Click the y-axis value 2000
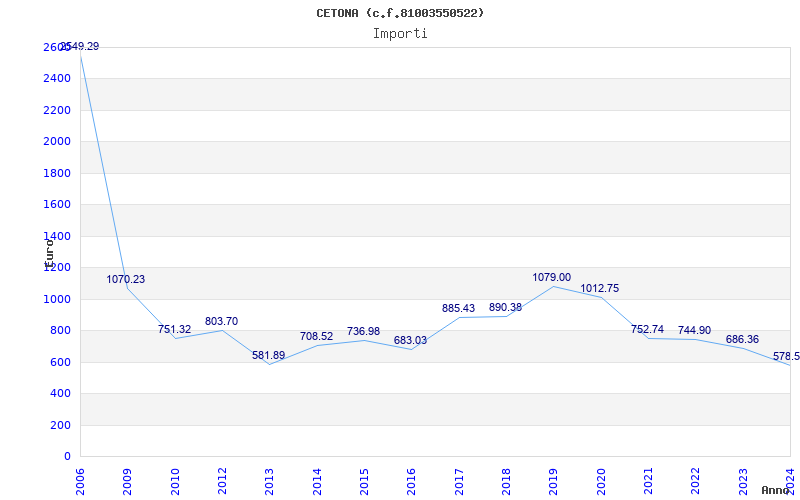The height and width of the screenshot is (500, 800). click(57, 141)
